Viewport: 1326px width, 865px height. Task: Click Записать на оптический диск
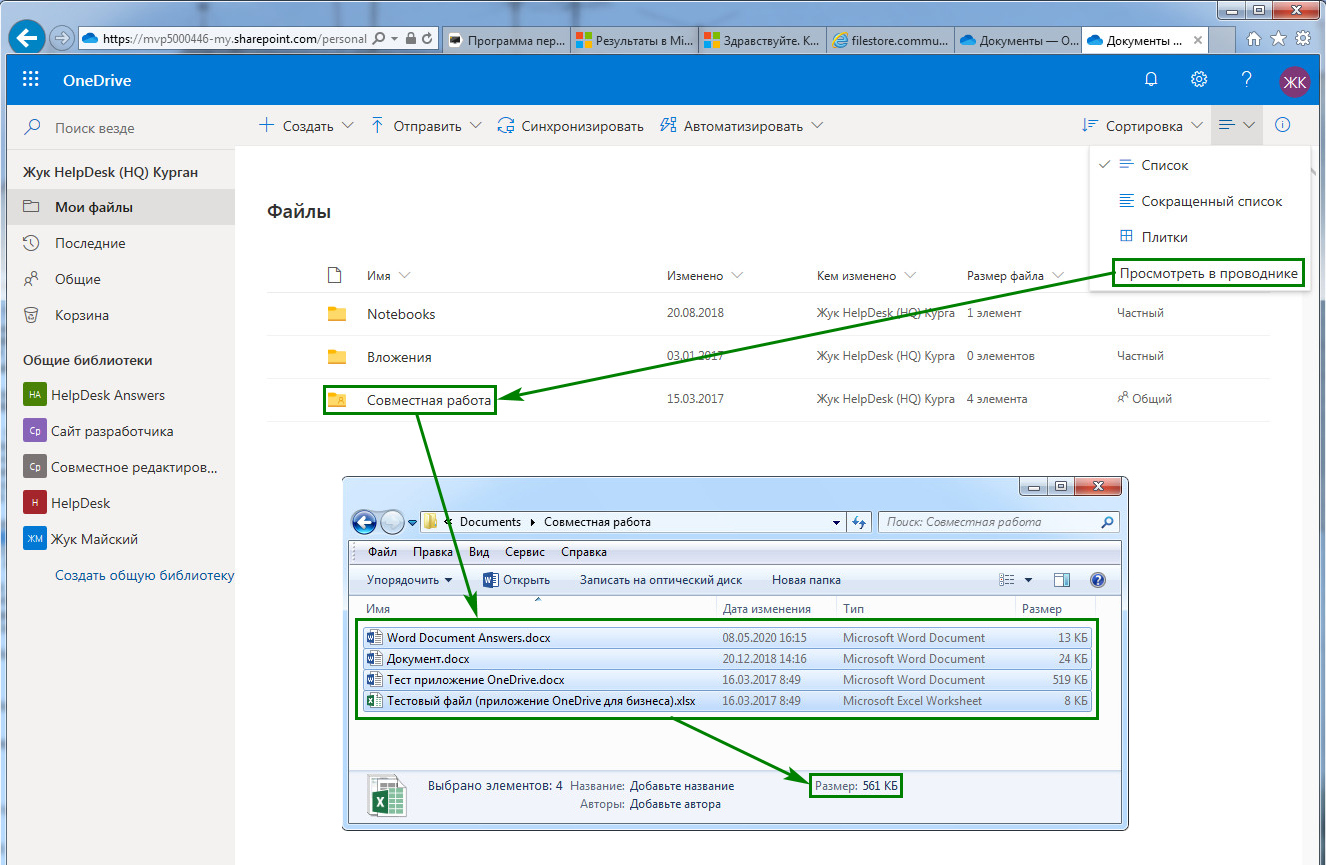pyautogui.click(x=661, y=580)
